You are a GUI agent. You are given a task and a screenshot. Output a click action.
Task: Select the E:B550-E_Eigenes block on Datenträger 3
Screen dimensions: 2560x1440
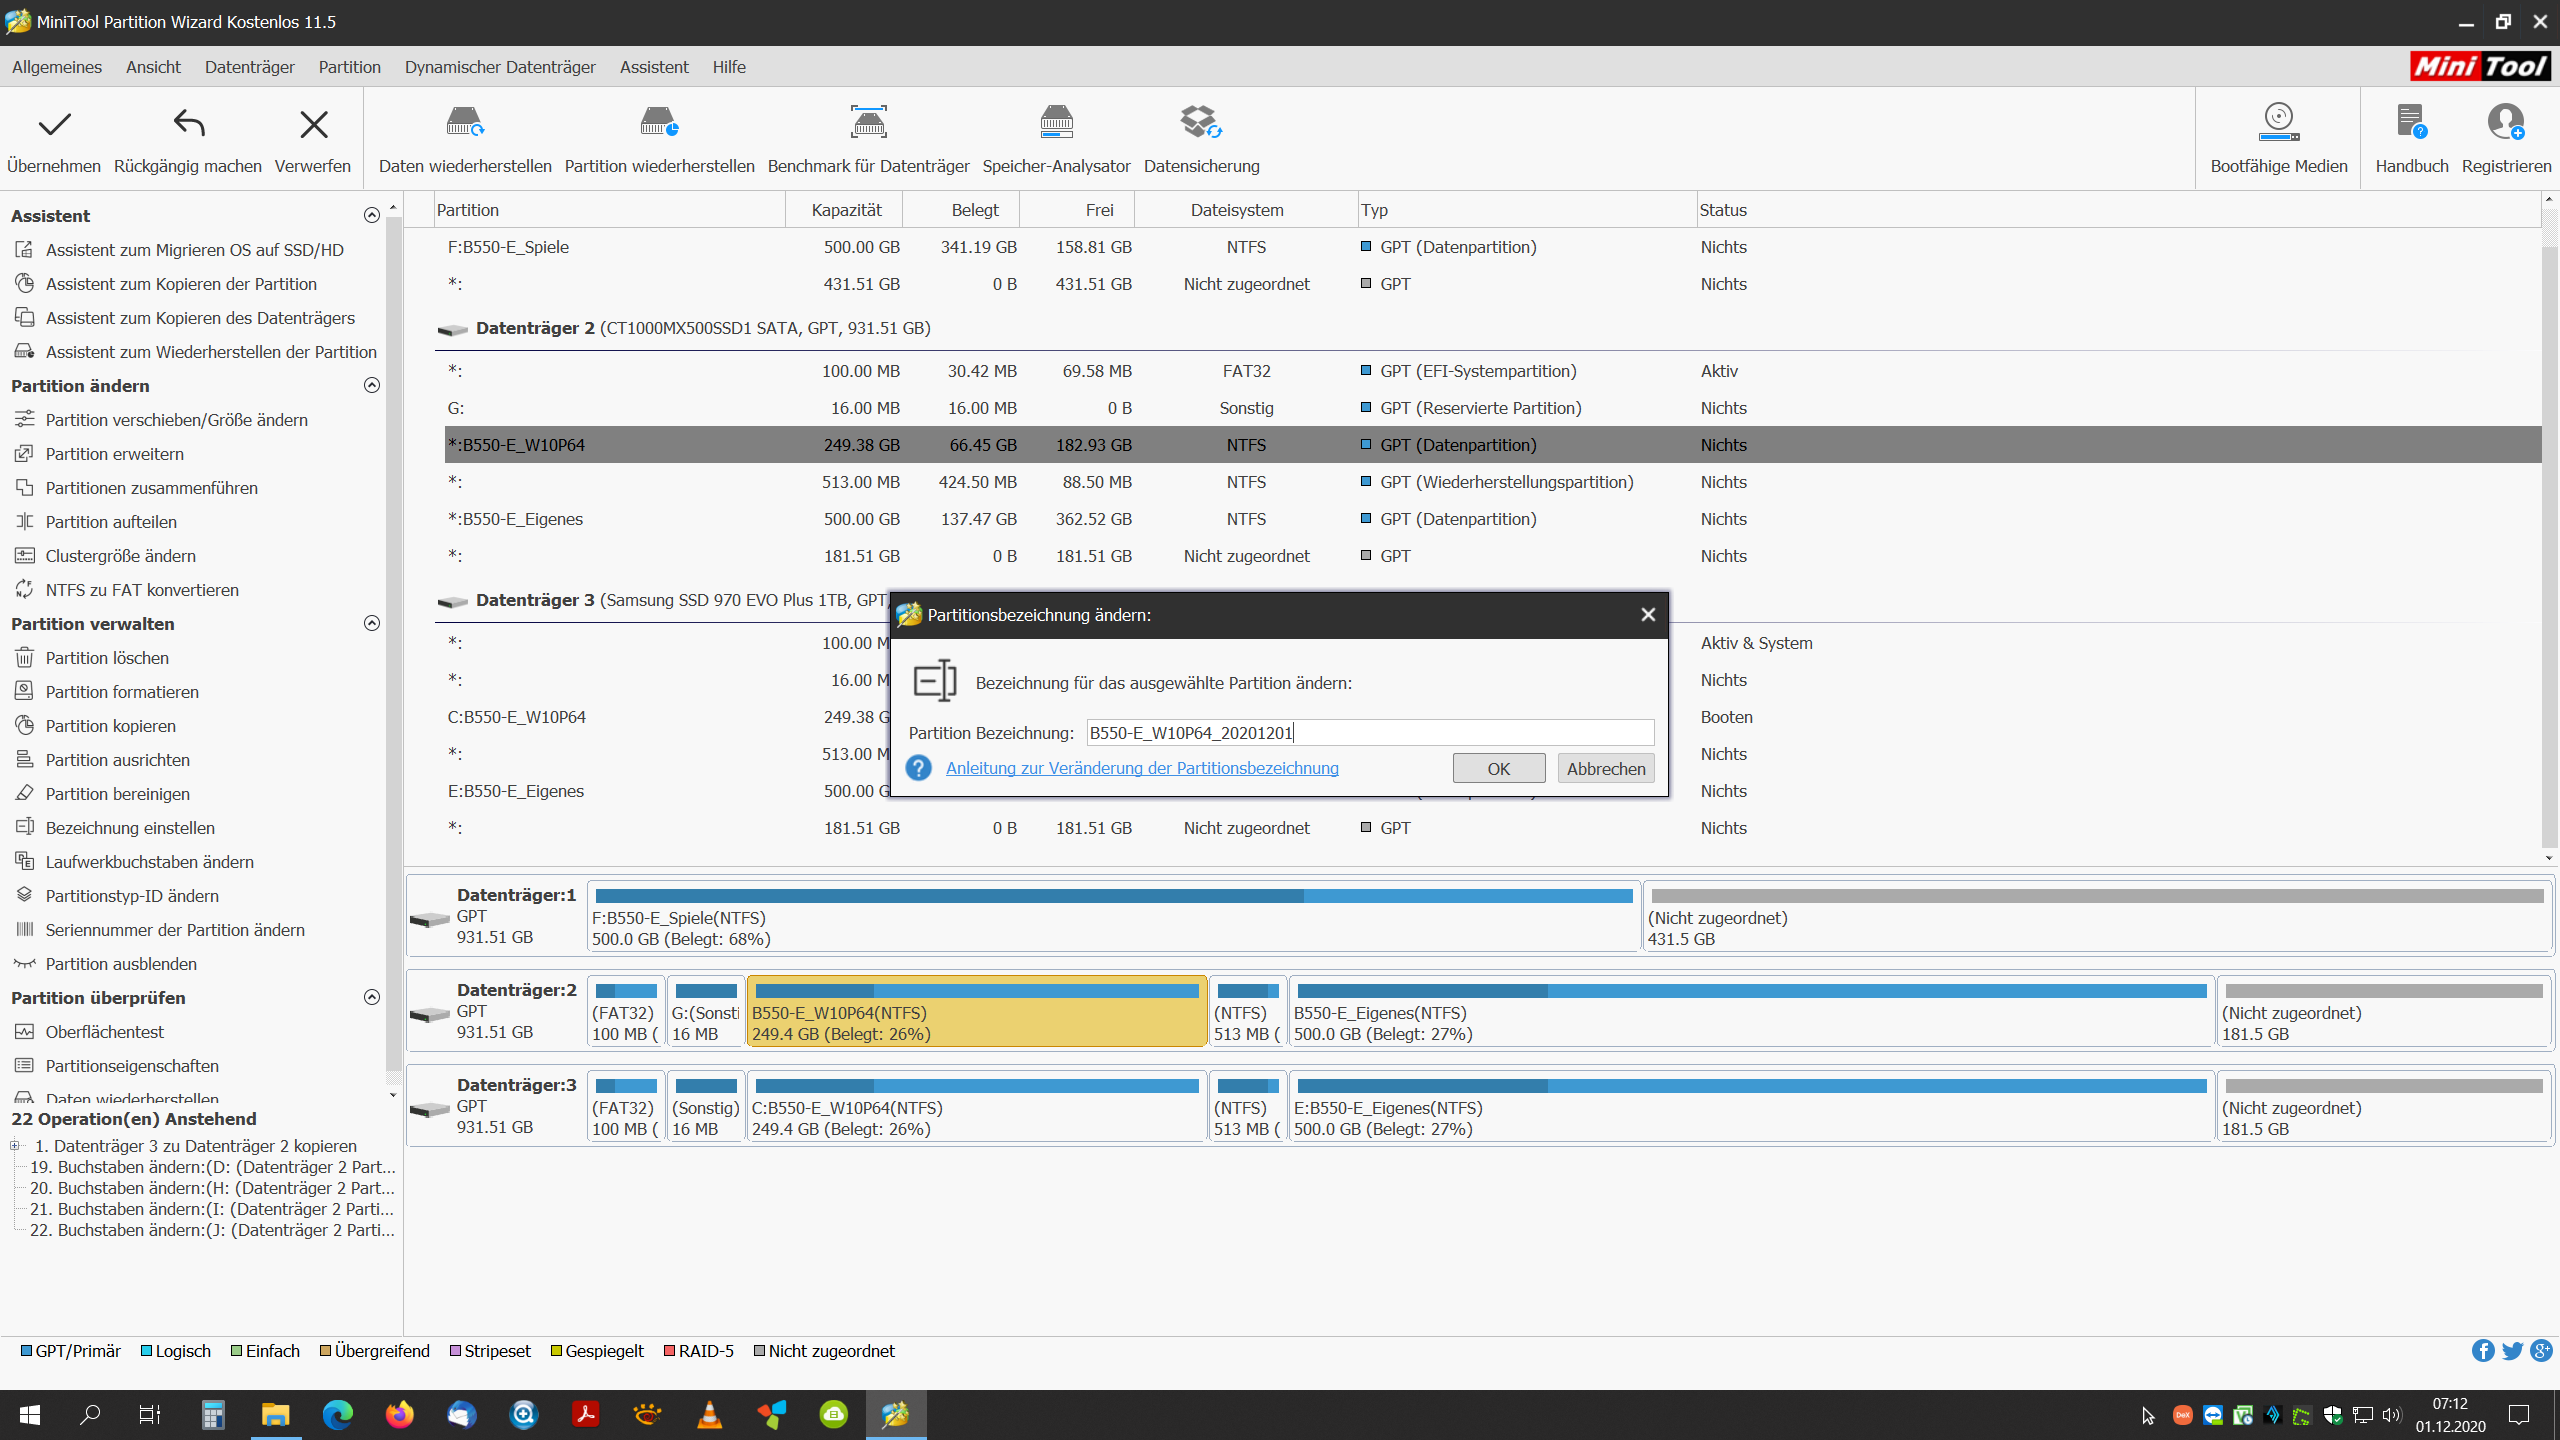1750,1107
